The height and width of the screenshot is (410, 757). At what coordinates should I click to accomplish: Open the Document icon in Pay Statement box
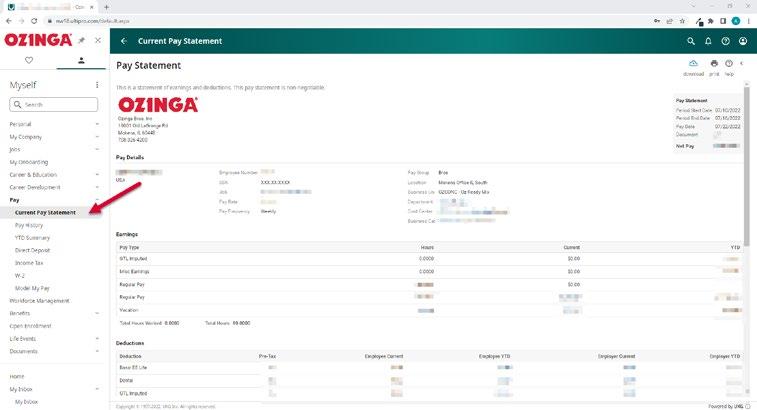coord(717,135)
